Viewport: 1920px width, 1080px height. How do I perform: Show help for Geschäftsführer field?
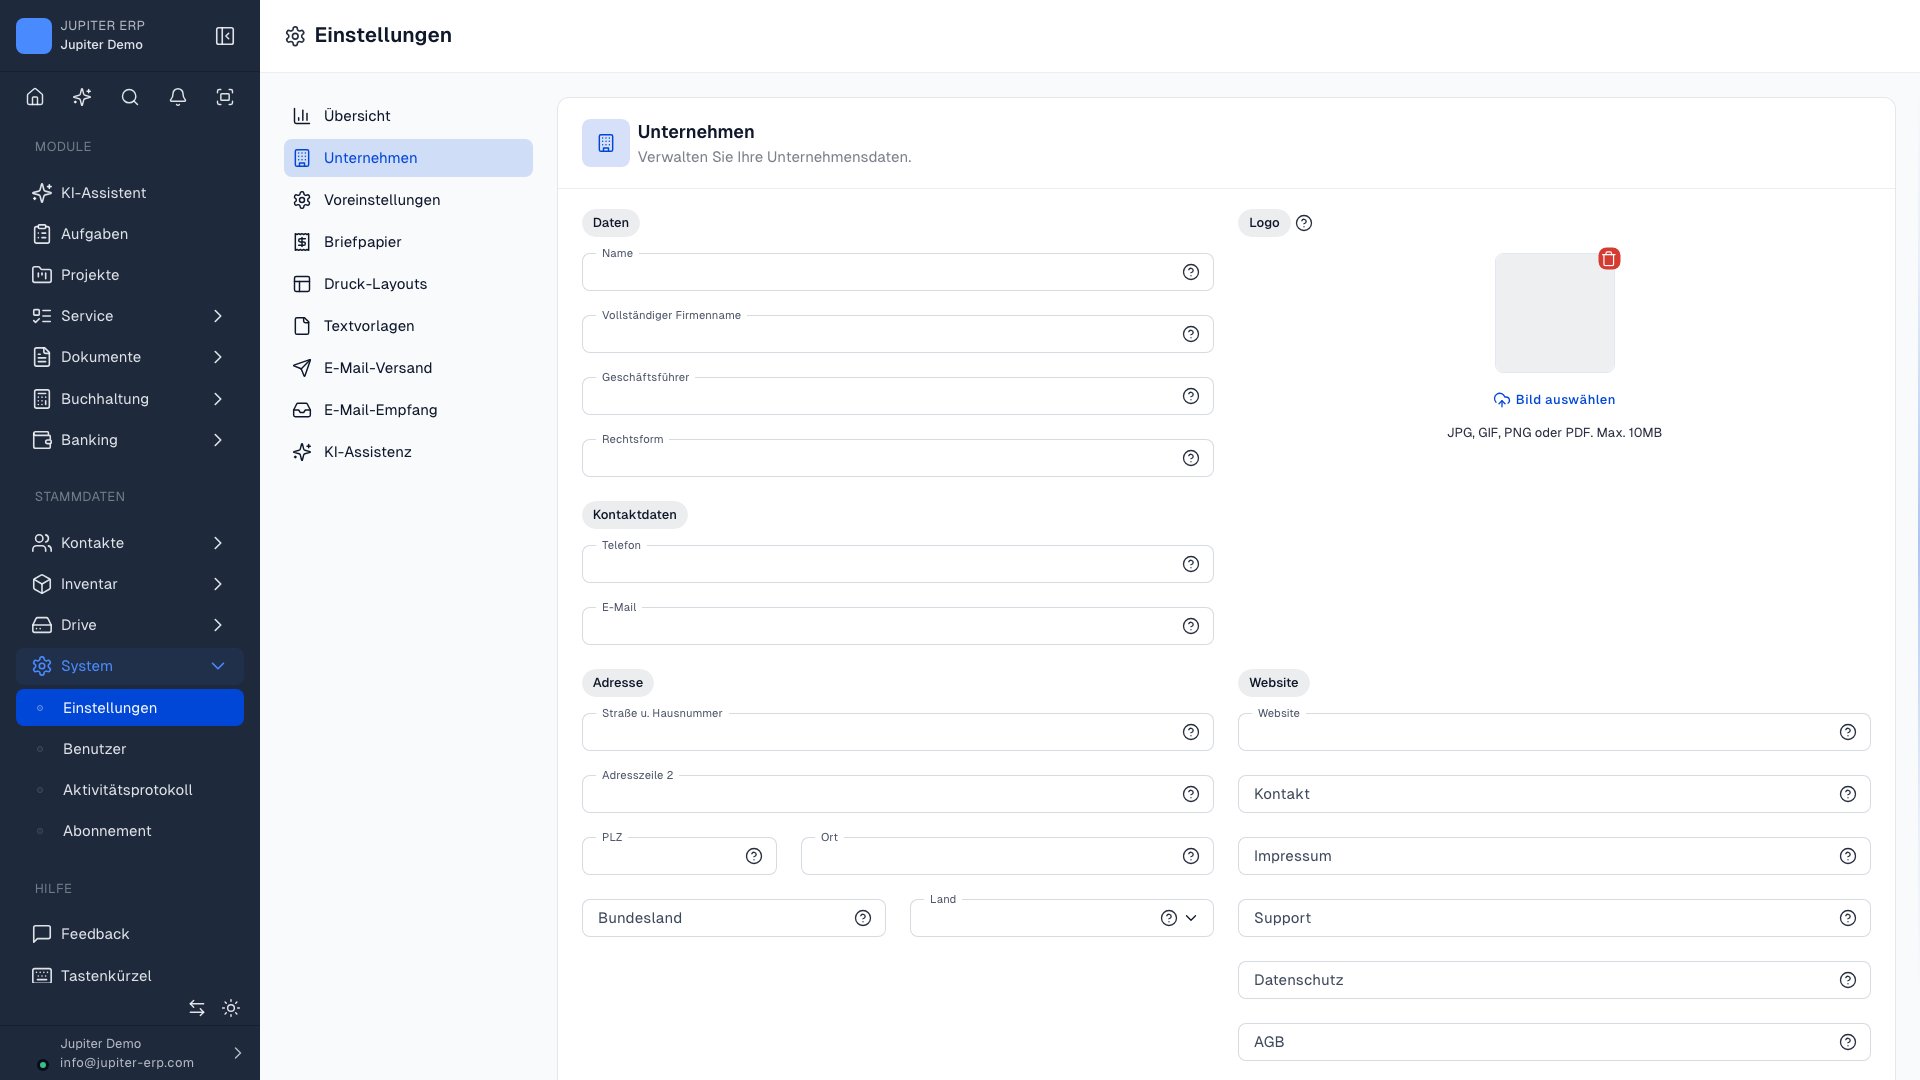1191,396
